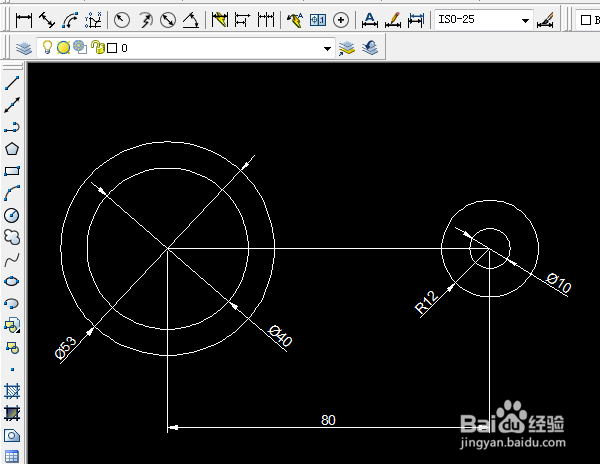Toggle freeze sun icon for layer 0

[64, 48]
